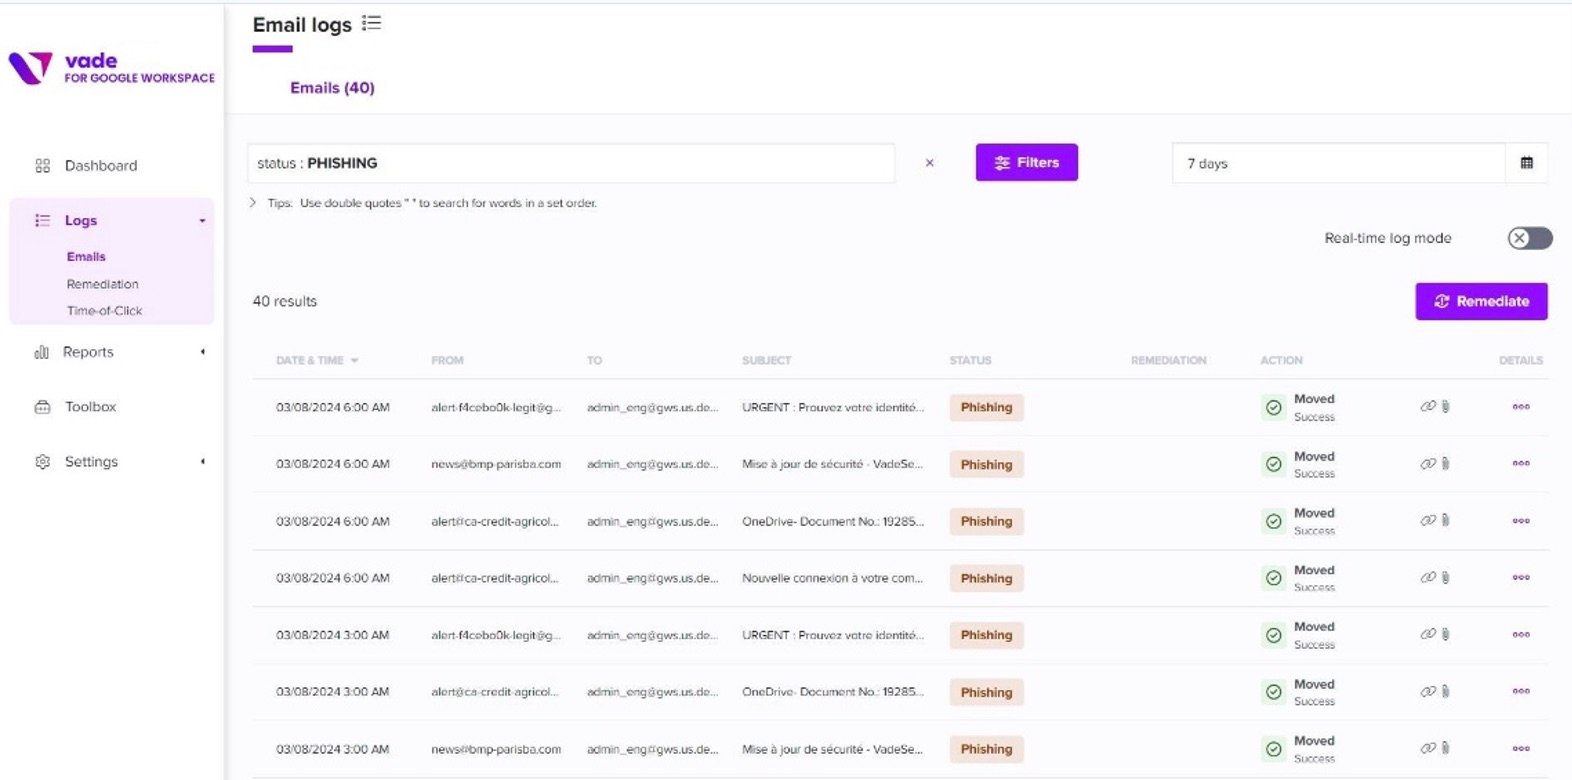This screenshot has height=780, width=1572.
Task: Click green success check on 6:00 AM URGENT row
Action: coord(1273,407)
